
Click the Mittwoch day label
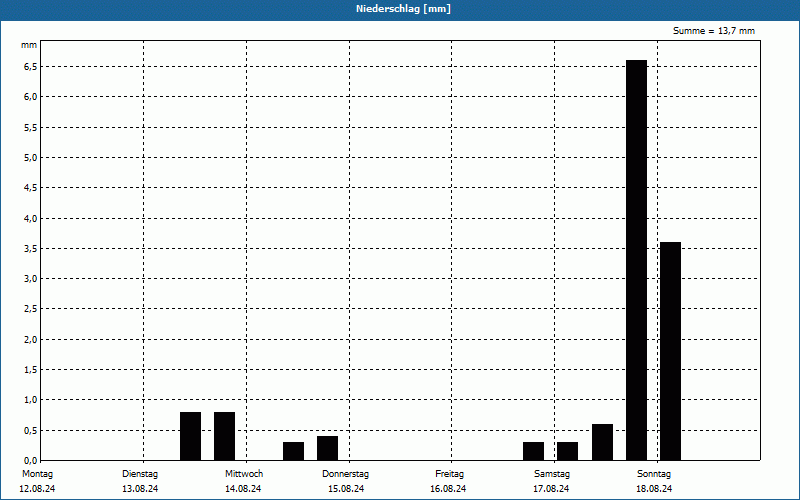[244, 474]
